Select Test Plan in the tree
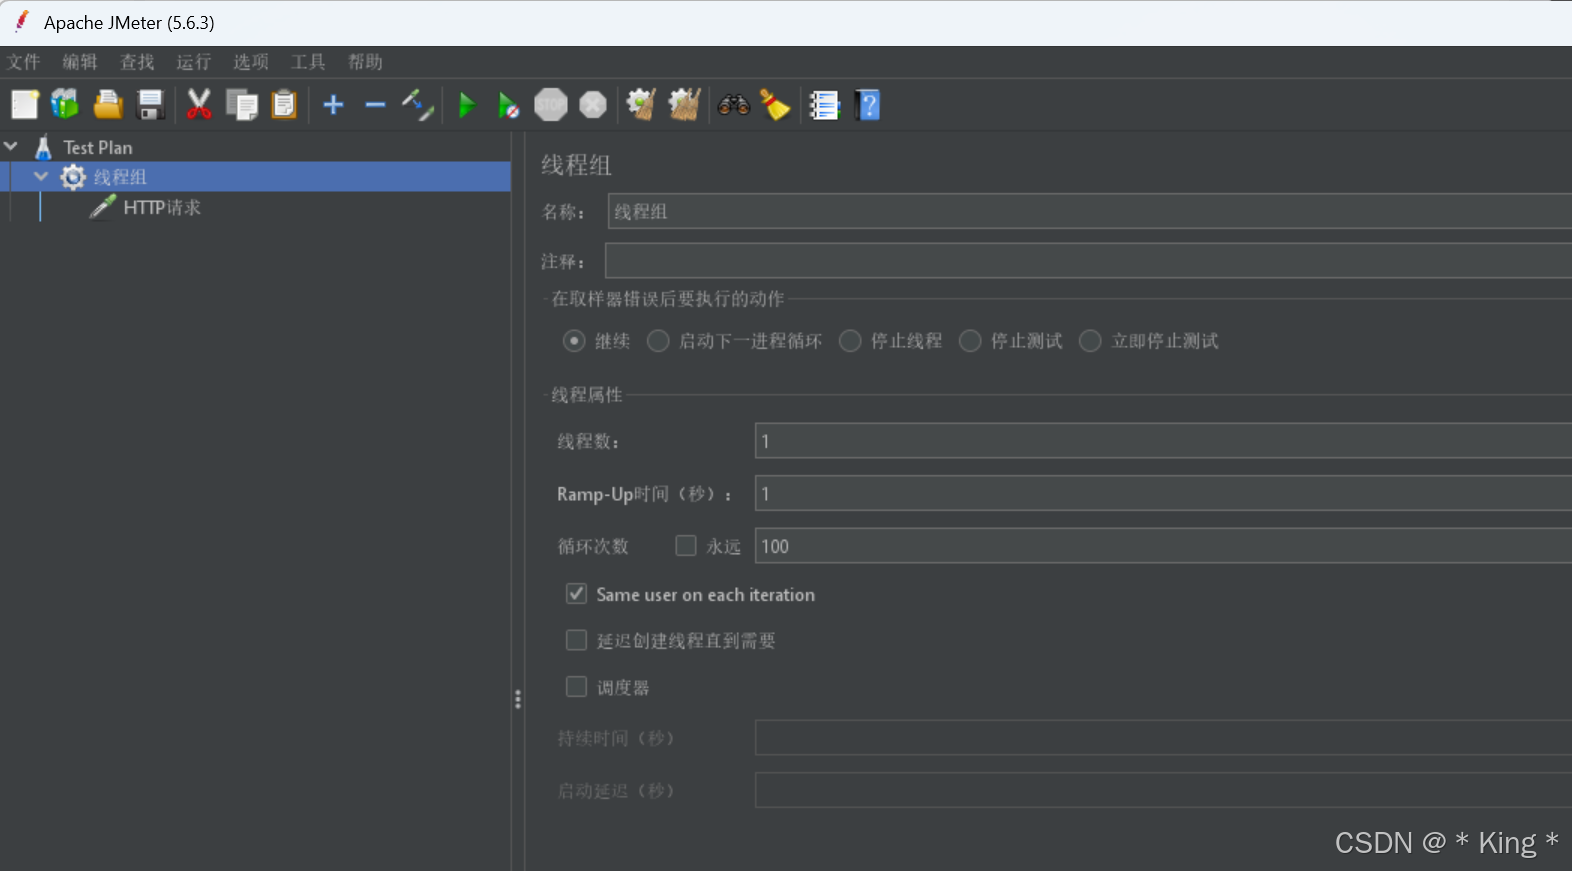This screenshot has width=1572, height=871. point(98,147)
